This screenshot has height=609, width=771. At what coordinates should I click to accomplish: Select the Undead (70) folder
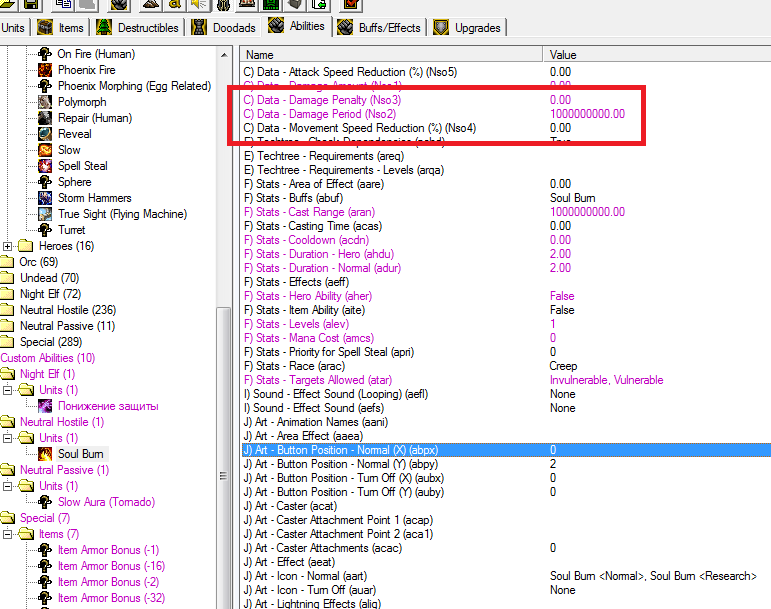[x=49, y=278]
